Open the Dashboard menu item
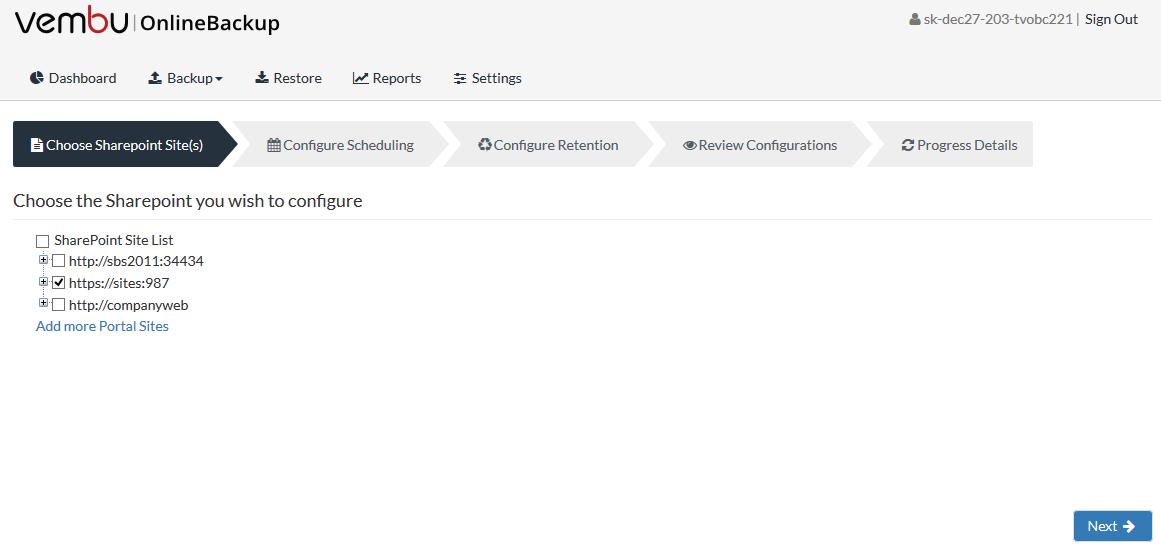 point(73,78)
